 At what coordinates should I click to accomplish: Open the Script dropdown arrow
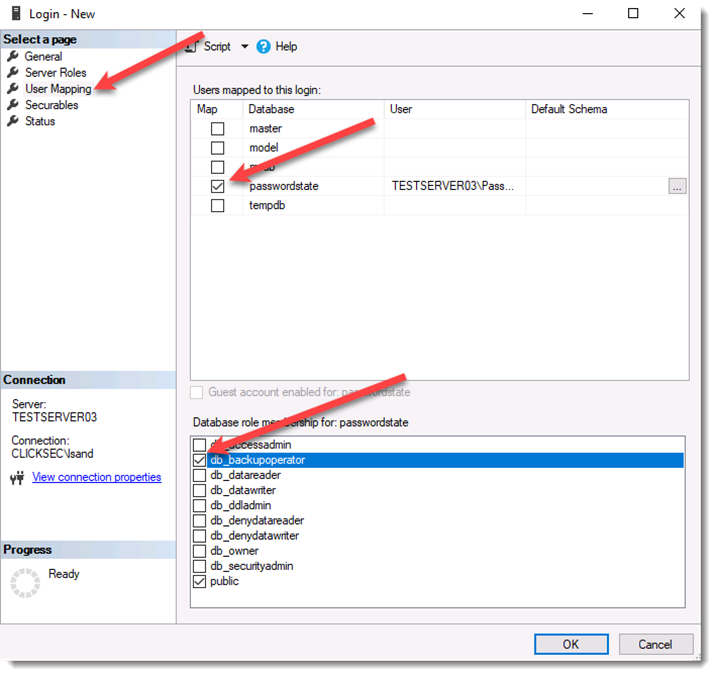pyautogui.click(x=245, y=47)
